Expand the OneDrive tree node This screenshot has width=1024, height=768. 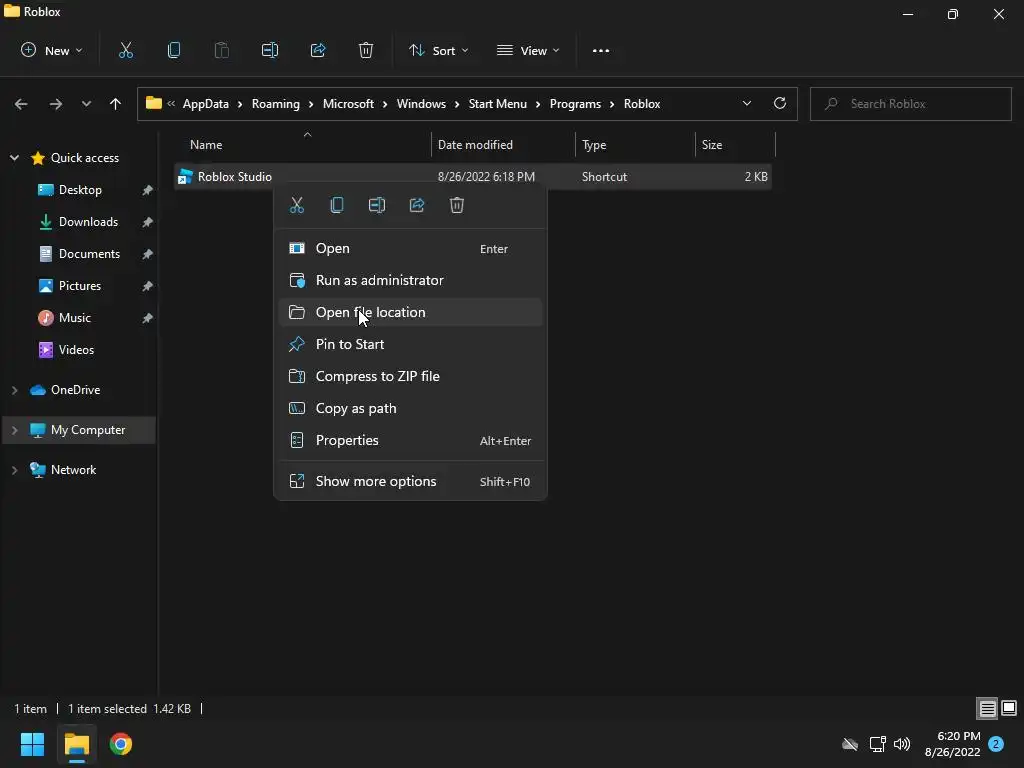click(14, 390)
